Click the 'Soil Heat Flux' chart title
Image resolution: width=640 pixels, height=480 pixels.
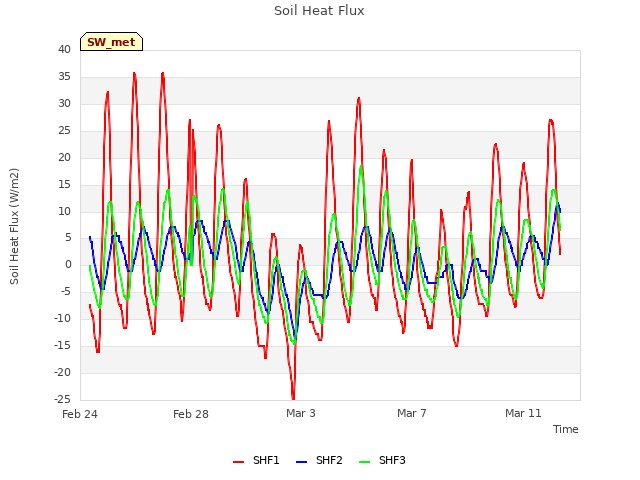point(319,11)
